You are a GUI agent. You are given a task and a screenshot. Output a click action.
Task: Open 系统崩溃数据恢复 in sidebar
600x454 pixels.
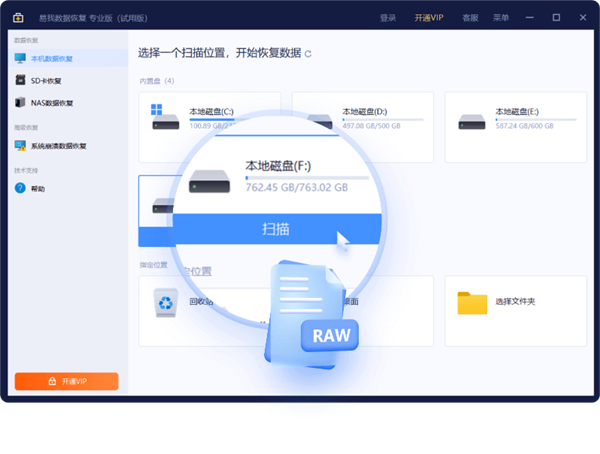click(x=59, y=146)
